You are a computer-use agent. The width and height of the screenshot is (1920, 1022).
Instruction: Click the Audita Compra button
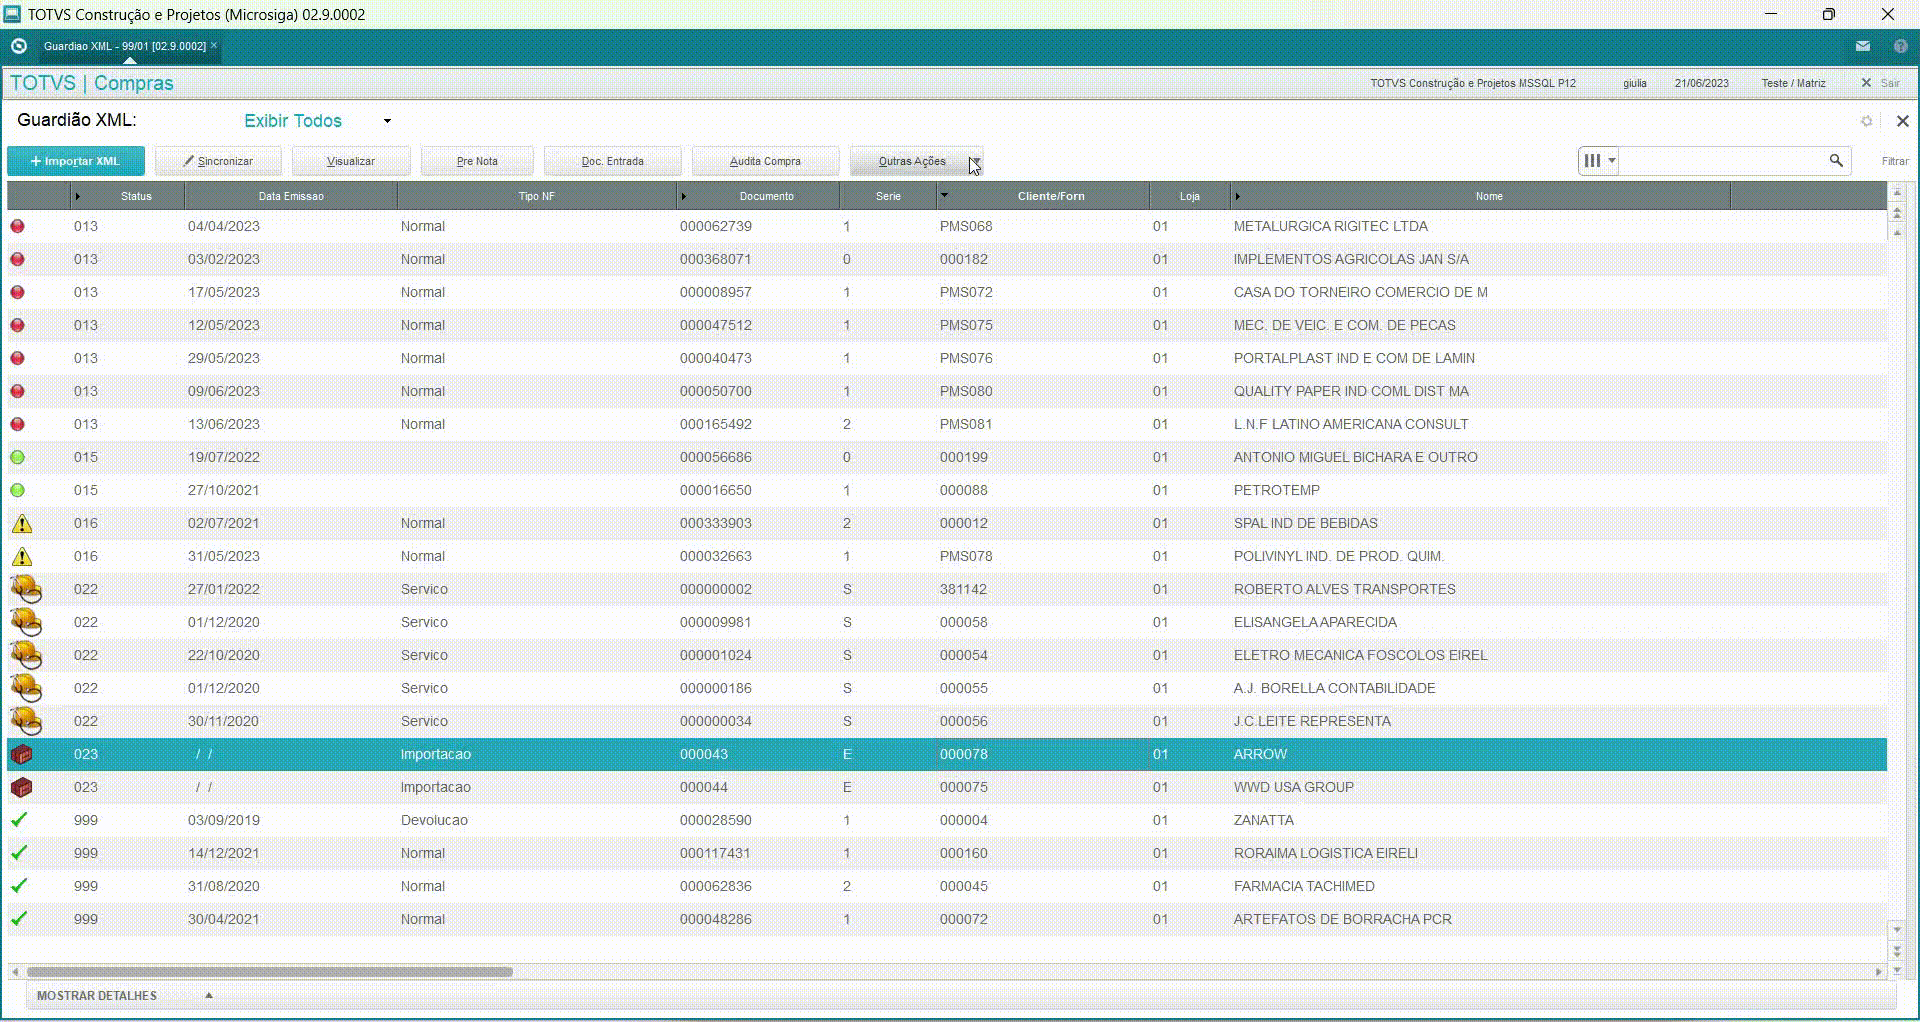click(x=765, y=161)
